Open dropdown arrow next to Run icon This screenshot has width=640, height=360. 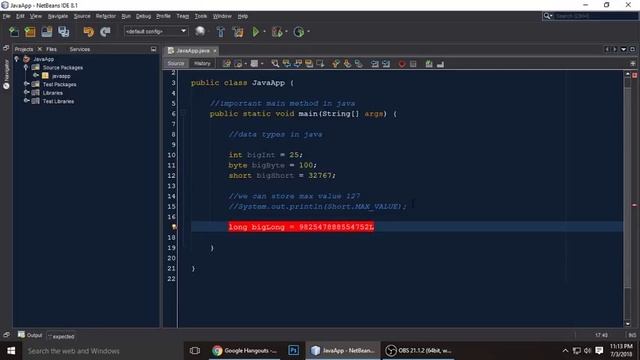(264, 32)
